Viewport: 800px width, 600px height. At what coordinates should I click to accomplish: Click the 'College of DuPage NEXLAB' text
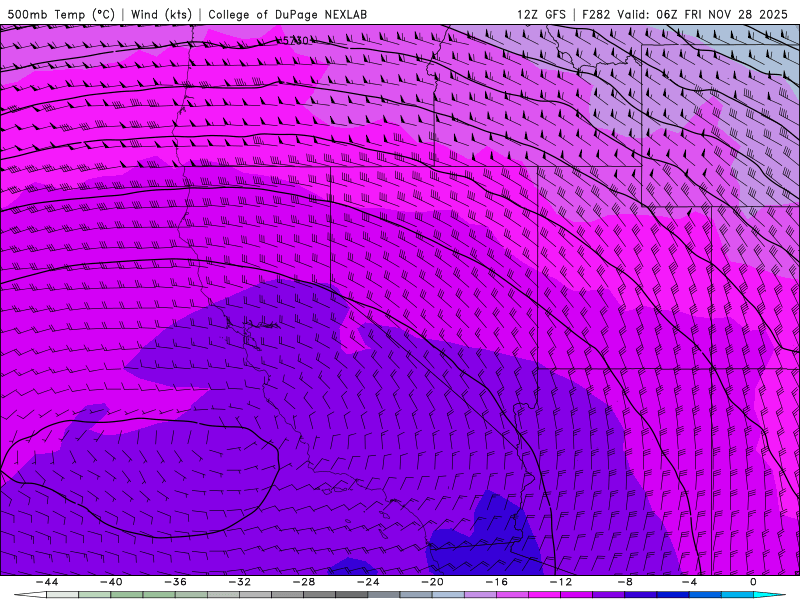(287, 14)
